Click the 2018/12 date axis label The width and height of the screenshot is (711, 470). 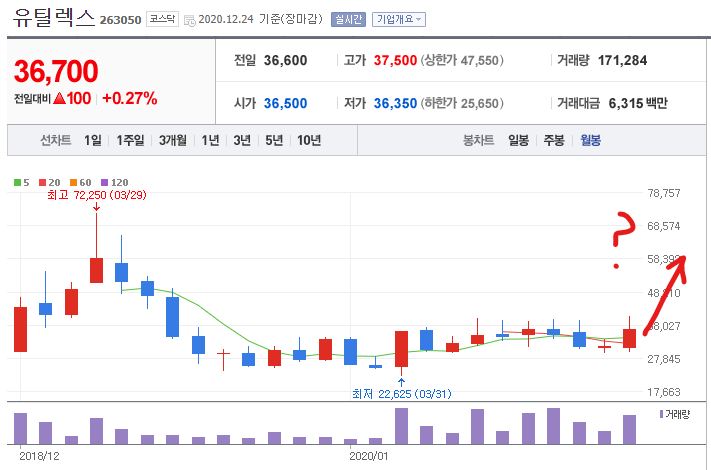coord(39,456)
